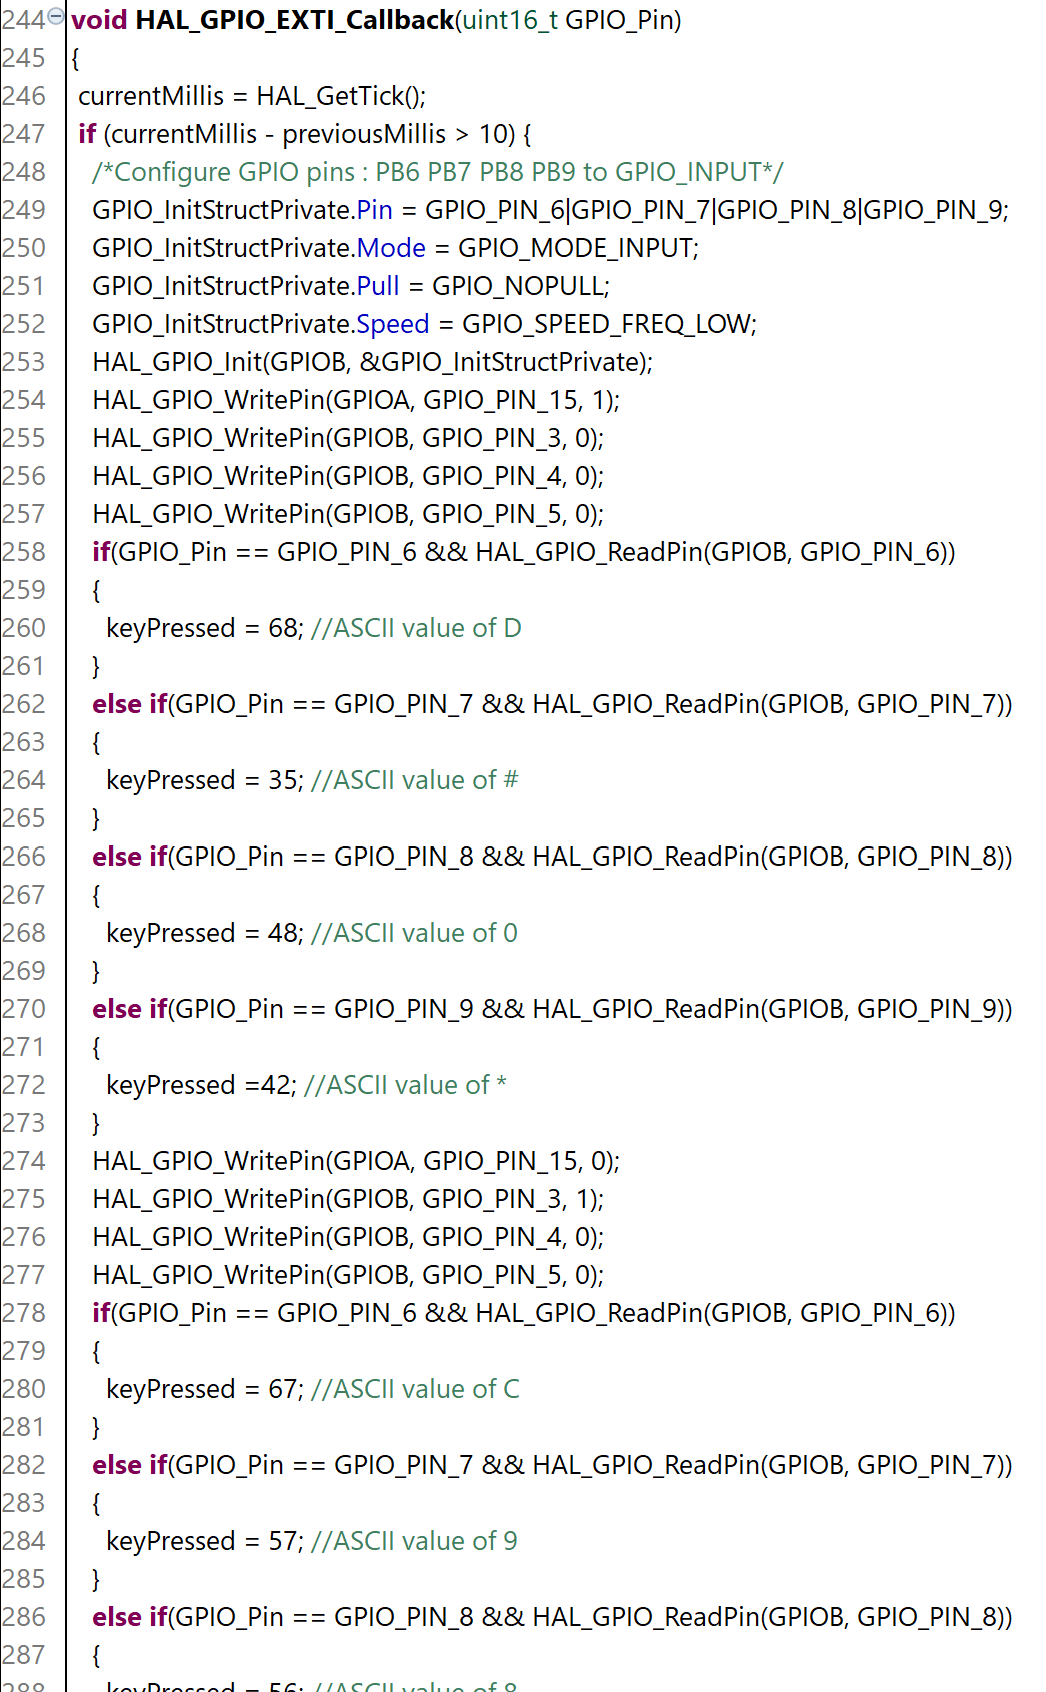Click the ASCII value of C comment
This screenshot has width=1046, height=1692.
(415, 1389)
